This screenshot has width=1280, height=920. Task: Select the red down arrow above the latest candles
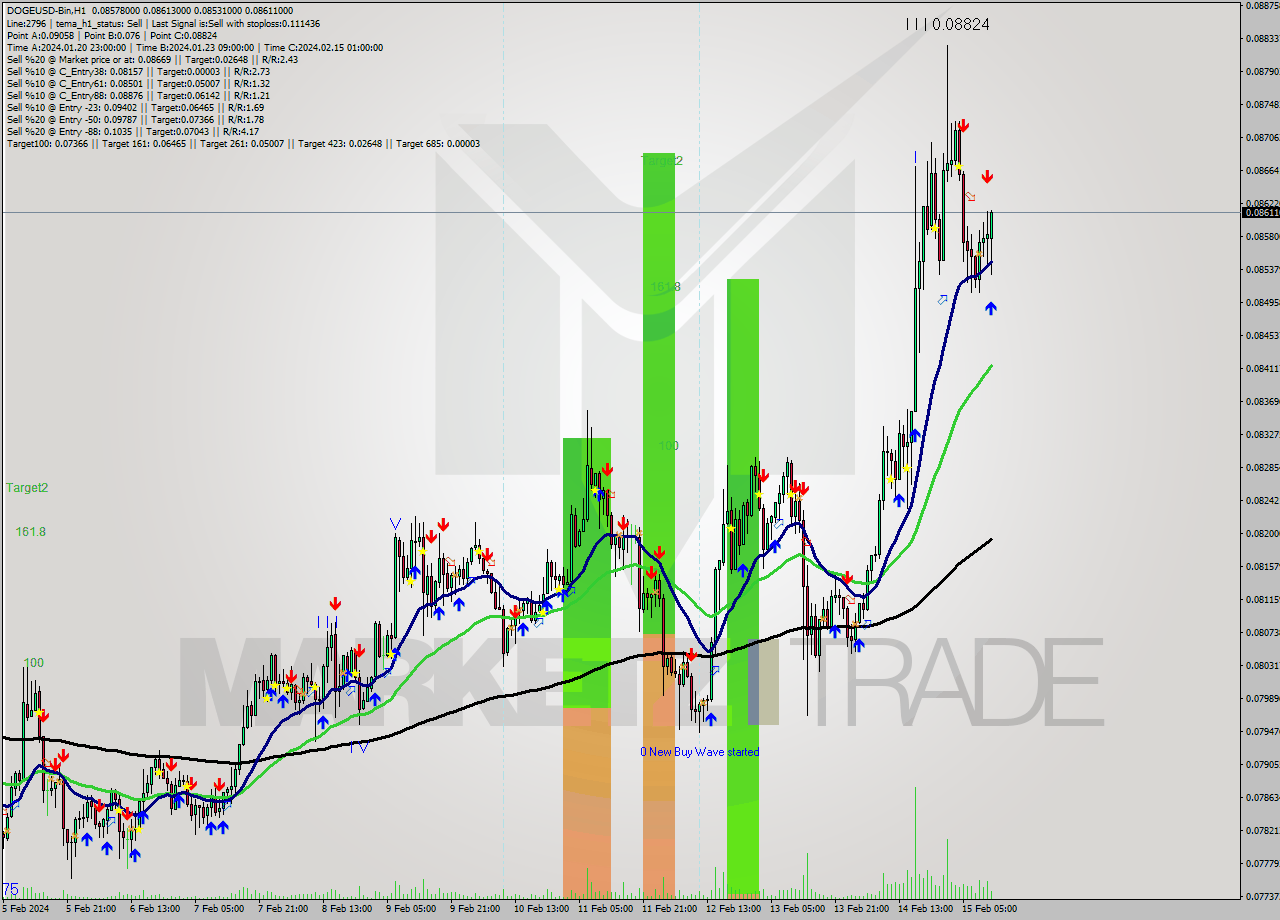pos(987,177)
